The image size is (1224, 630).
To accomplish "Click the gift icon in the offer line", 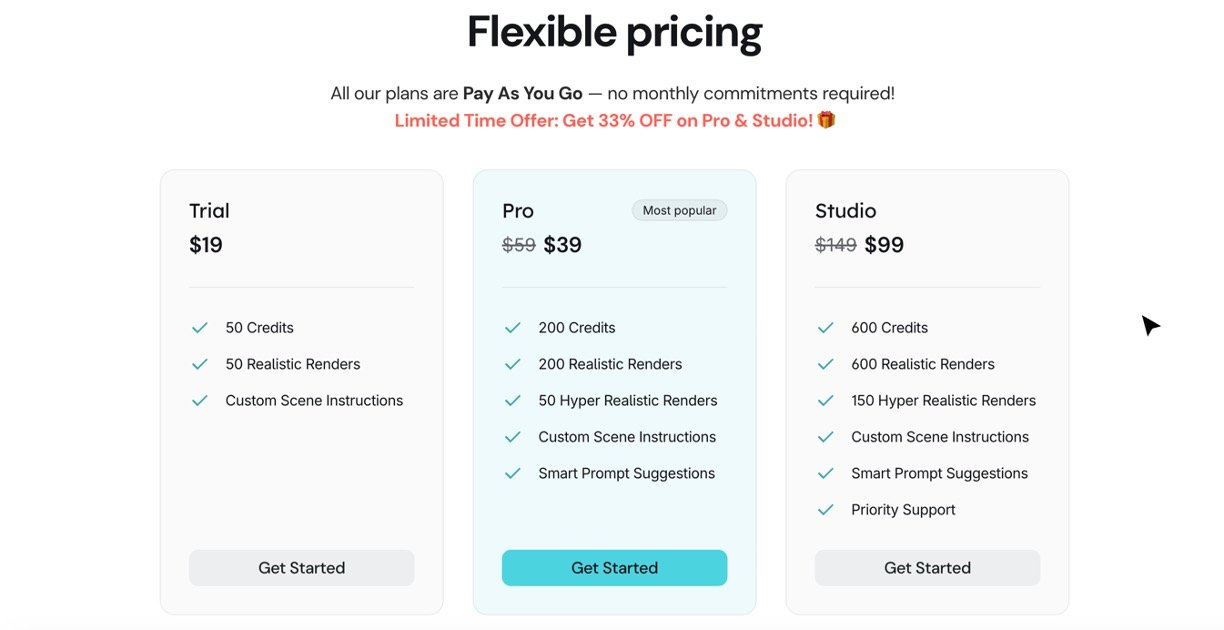I will pyautogui.click(x=826, y=120).
